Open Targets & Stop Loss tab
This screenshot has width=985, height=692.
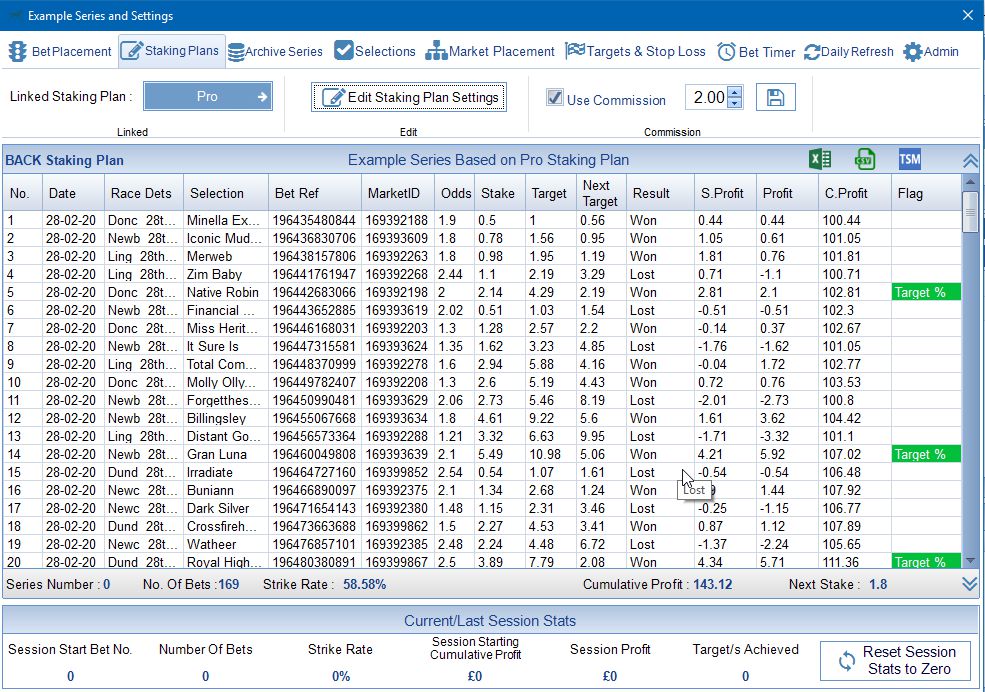tap(635, 51)
